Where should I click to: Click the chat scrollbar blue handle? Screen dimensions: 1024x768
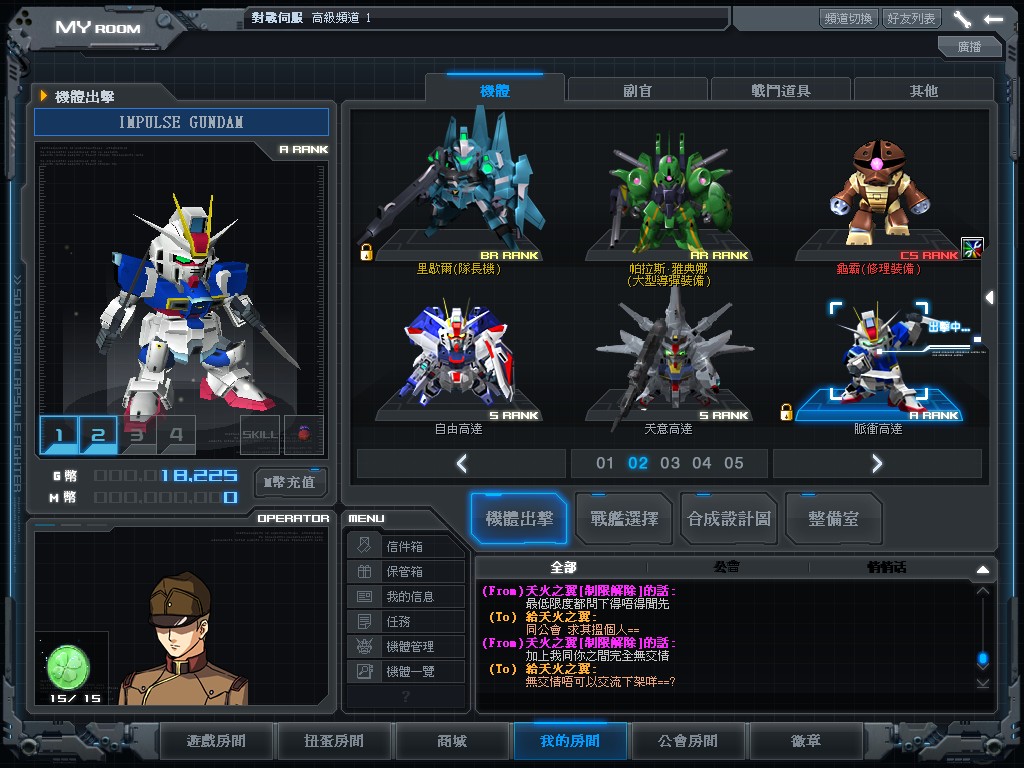[983, 658]
